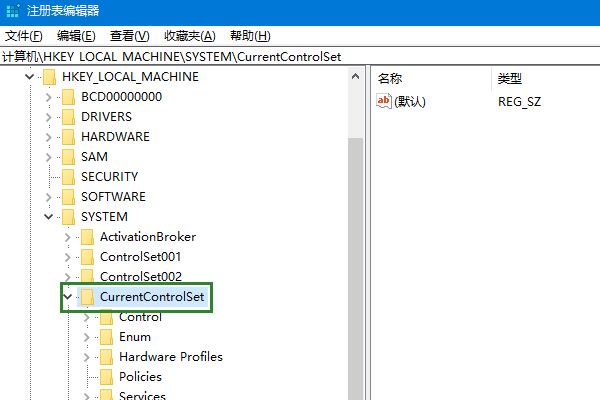The image size is (600, 400).
Task: Click the tree pane vertical scrollbar thumb
Action: 355,269
